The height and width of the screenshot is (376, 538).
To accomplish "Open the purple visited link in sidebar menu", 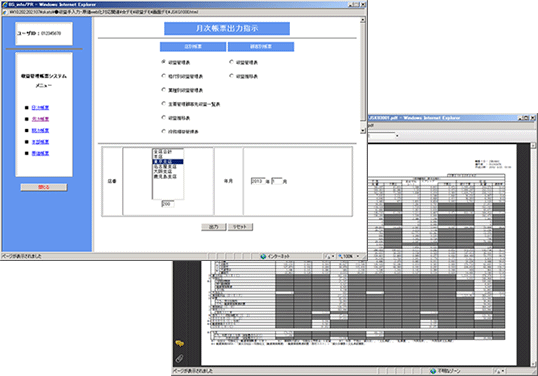I will pyautogui.click(x=40, y=119).
